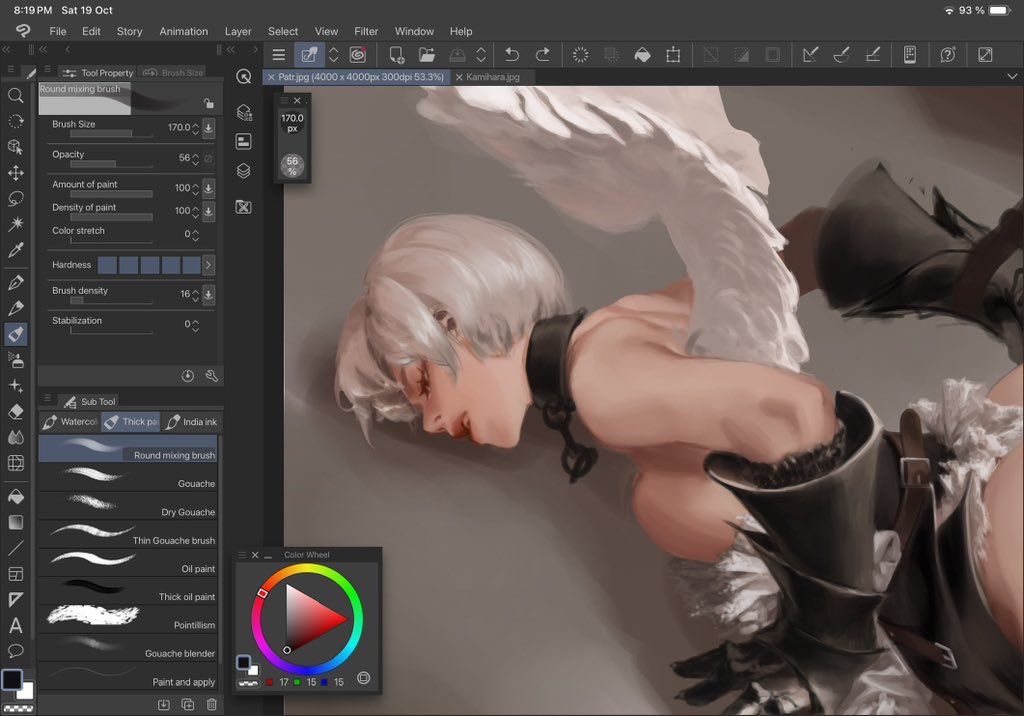Select the Gouache blender brush
The height and width of the screenshot is (716, 1024).
coord(128,647)
